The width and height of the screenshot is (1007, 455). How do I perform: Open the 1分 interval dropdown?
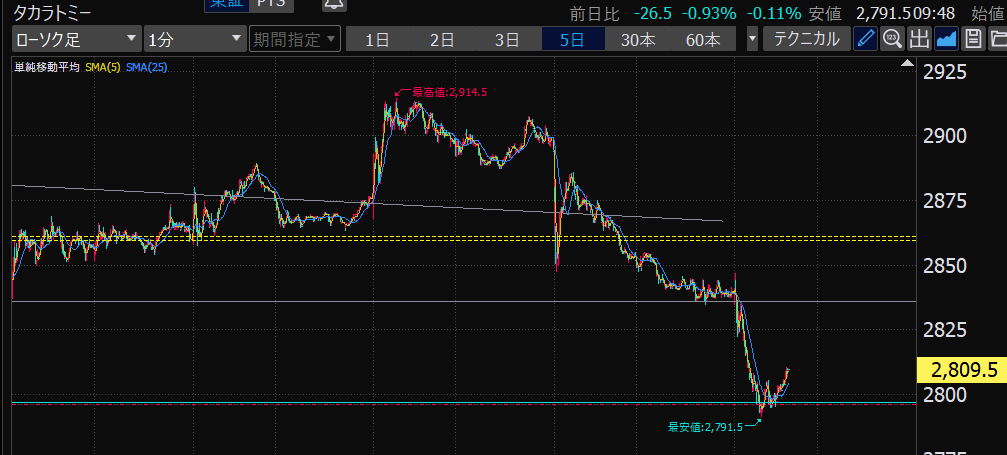[194, 40]
